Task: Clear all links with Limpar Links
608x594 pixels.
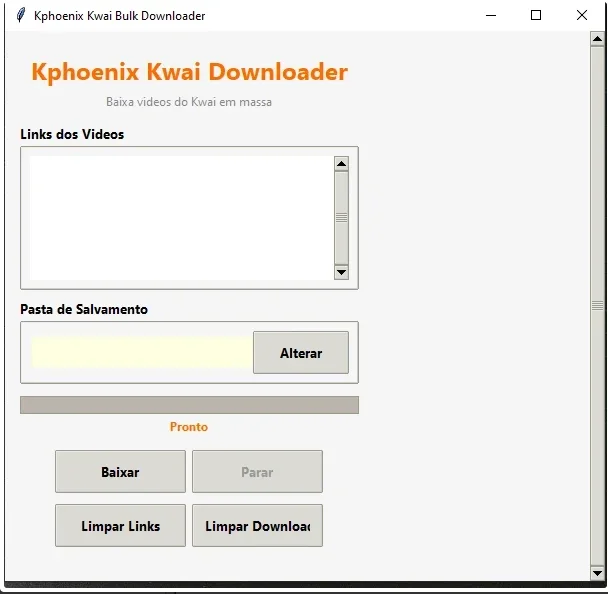Action: [120, 525]
